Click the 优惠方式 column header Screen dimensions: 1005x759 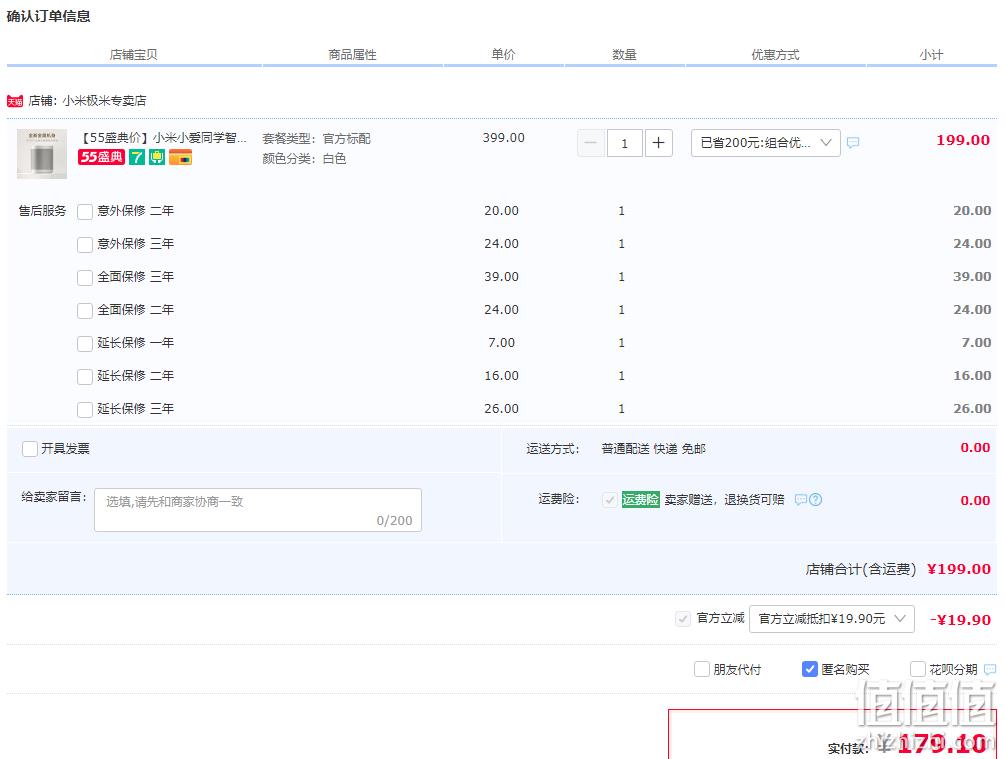(x=775, y=54)
